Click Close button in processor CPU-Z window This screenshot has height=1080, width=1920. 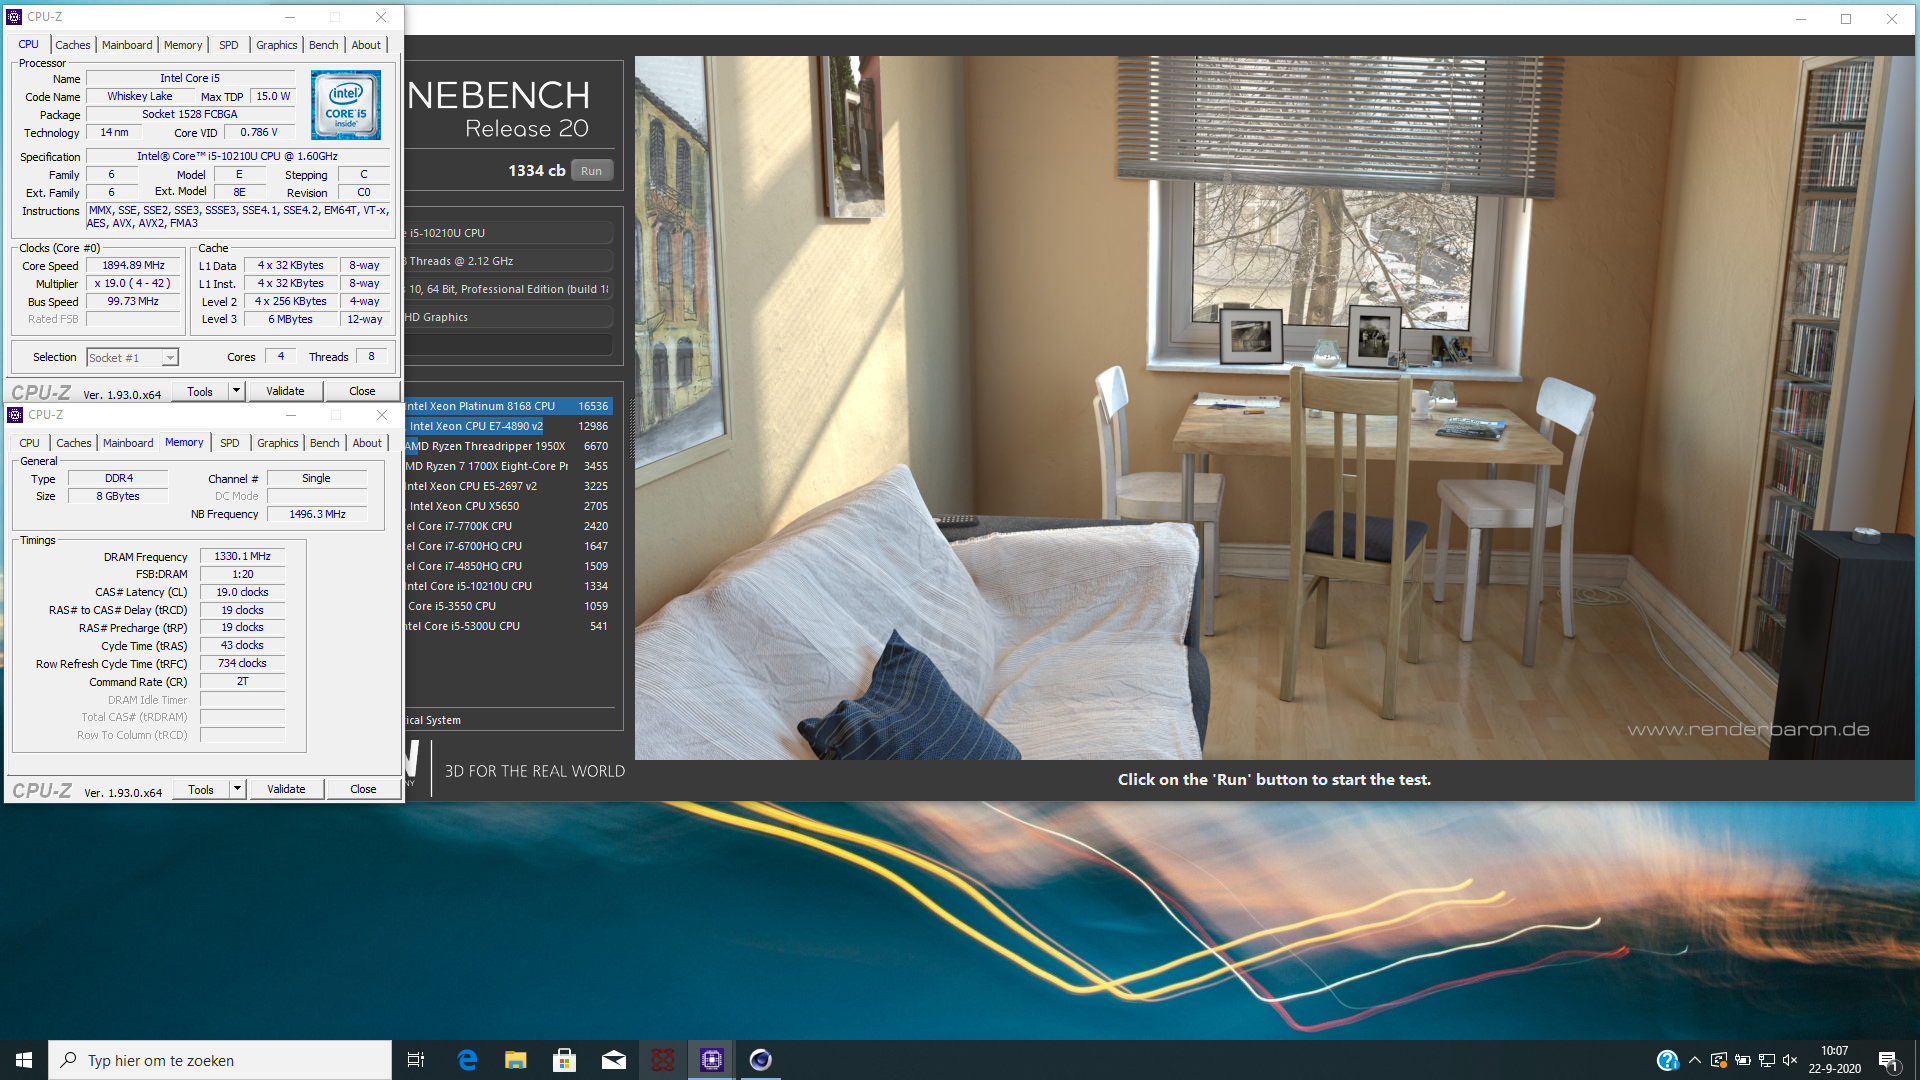tap(362, 391)
